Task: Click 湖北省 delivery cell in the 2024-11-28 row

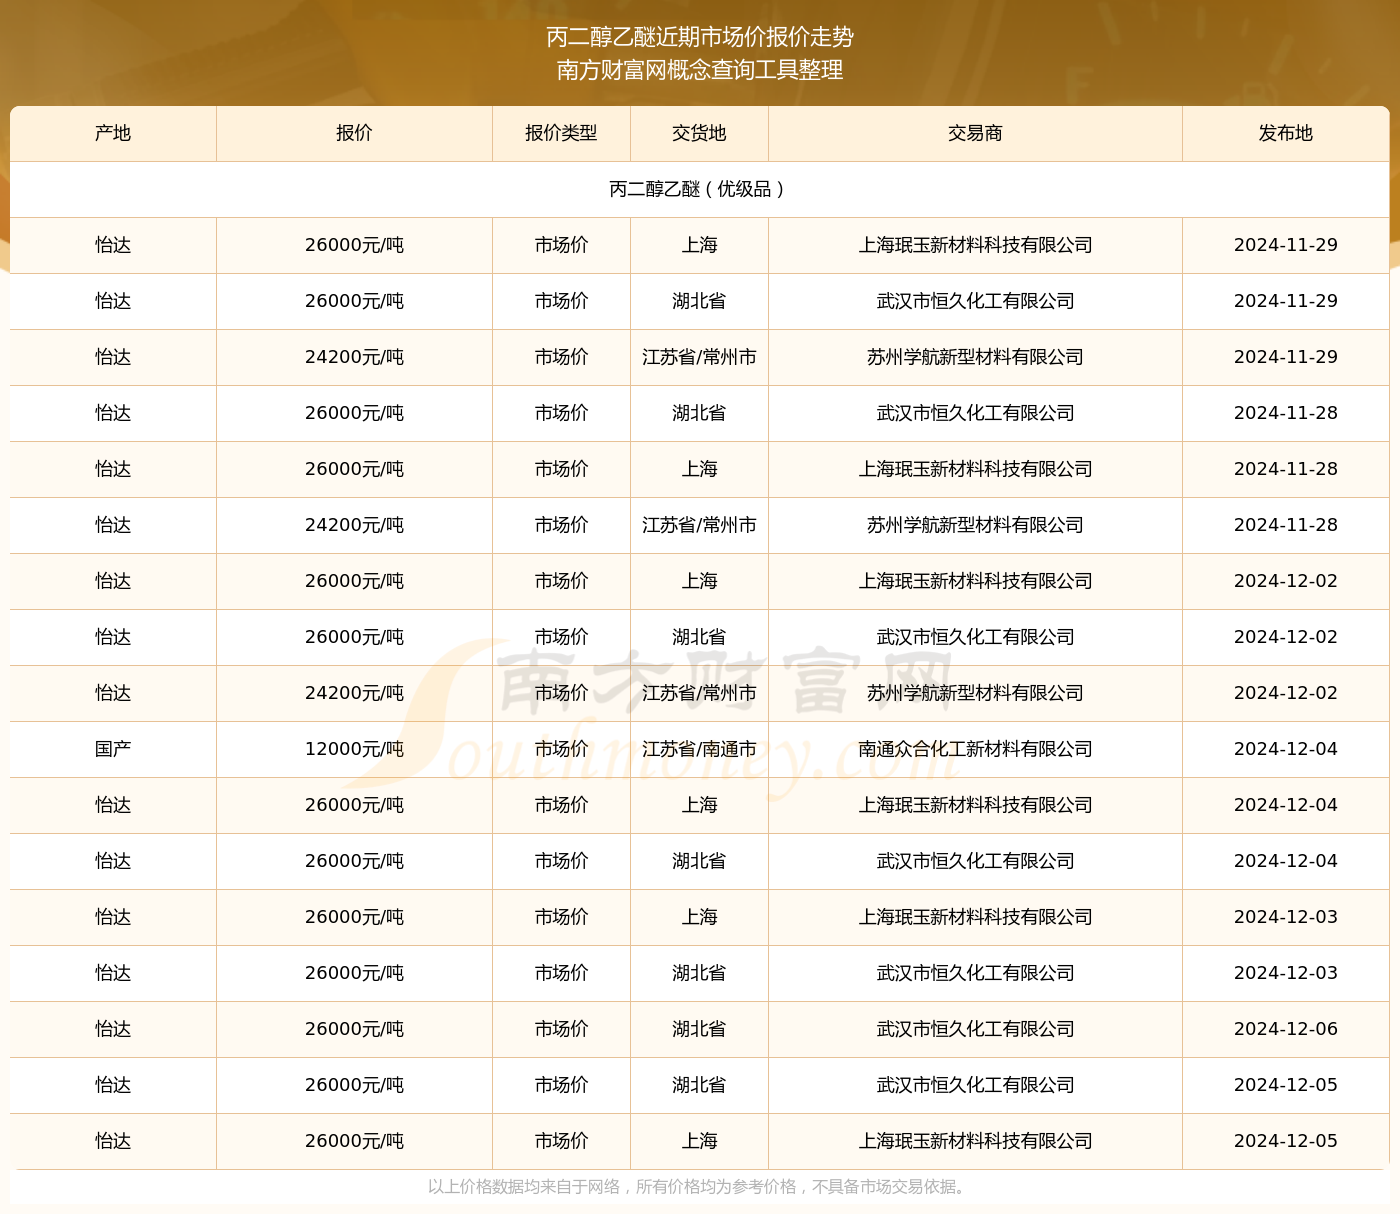Action: tap(699, 413)
